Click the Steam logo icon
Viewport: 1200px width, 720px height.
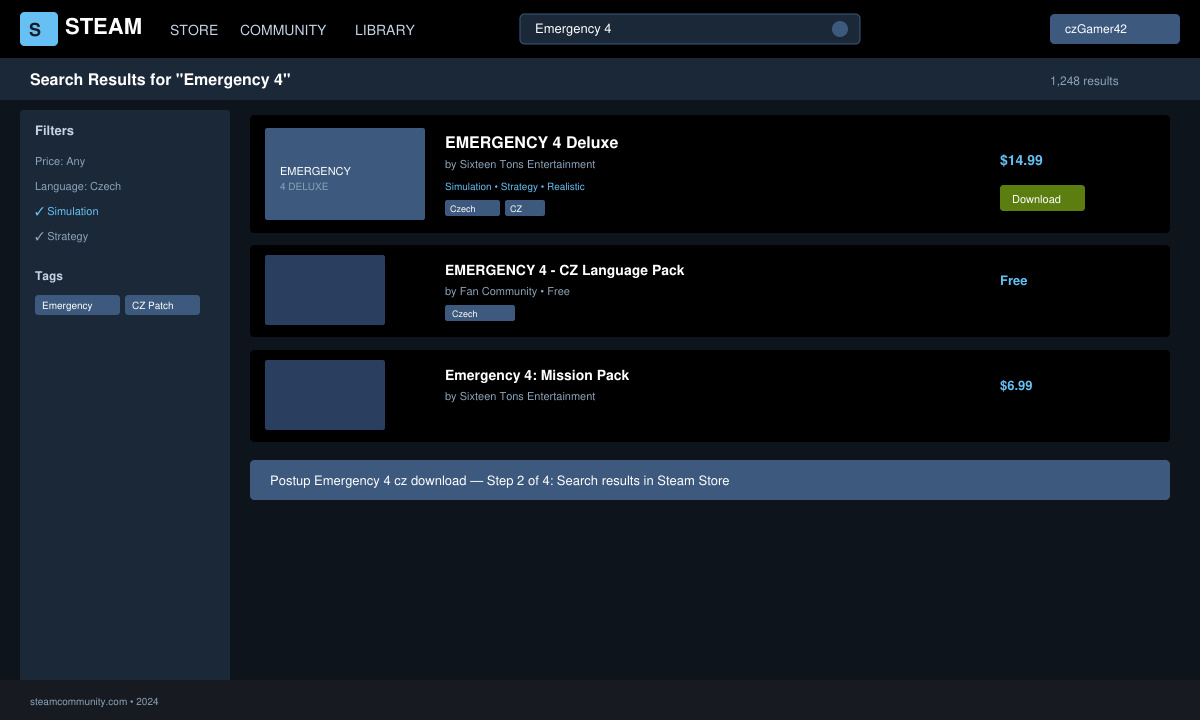pyautogui.click(x=39, y=29)
